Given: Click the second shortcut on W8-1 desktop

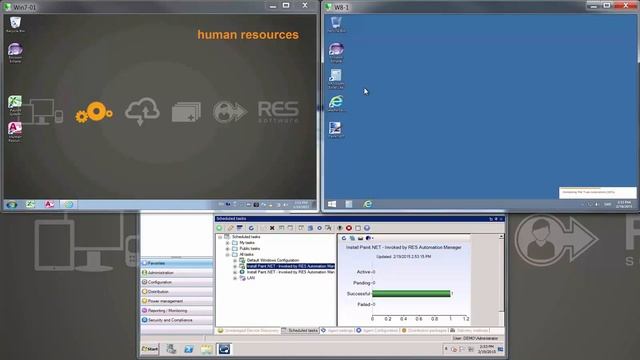Looking at the screenshot, I should point(336,52).
